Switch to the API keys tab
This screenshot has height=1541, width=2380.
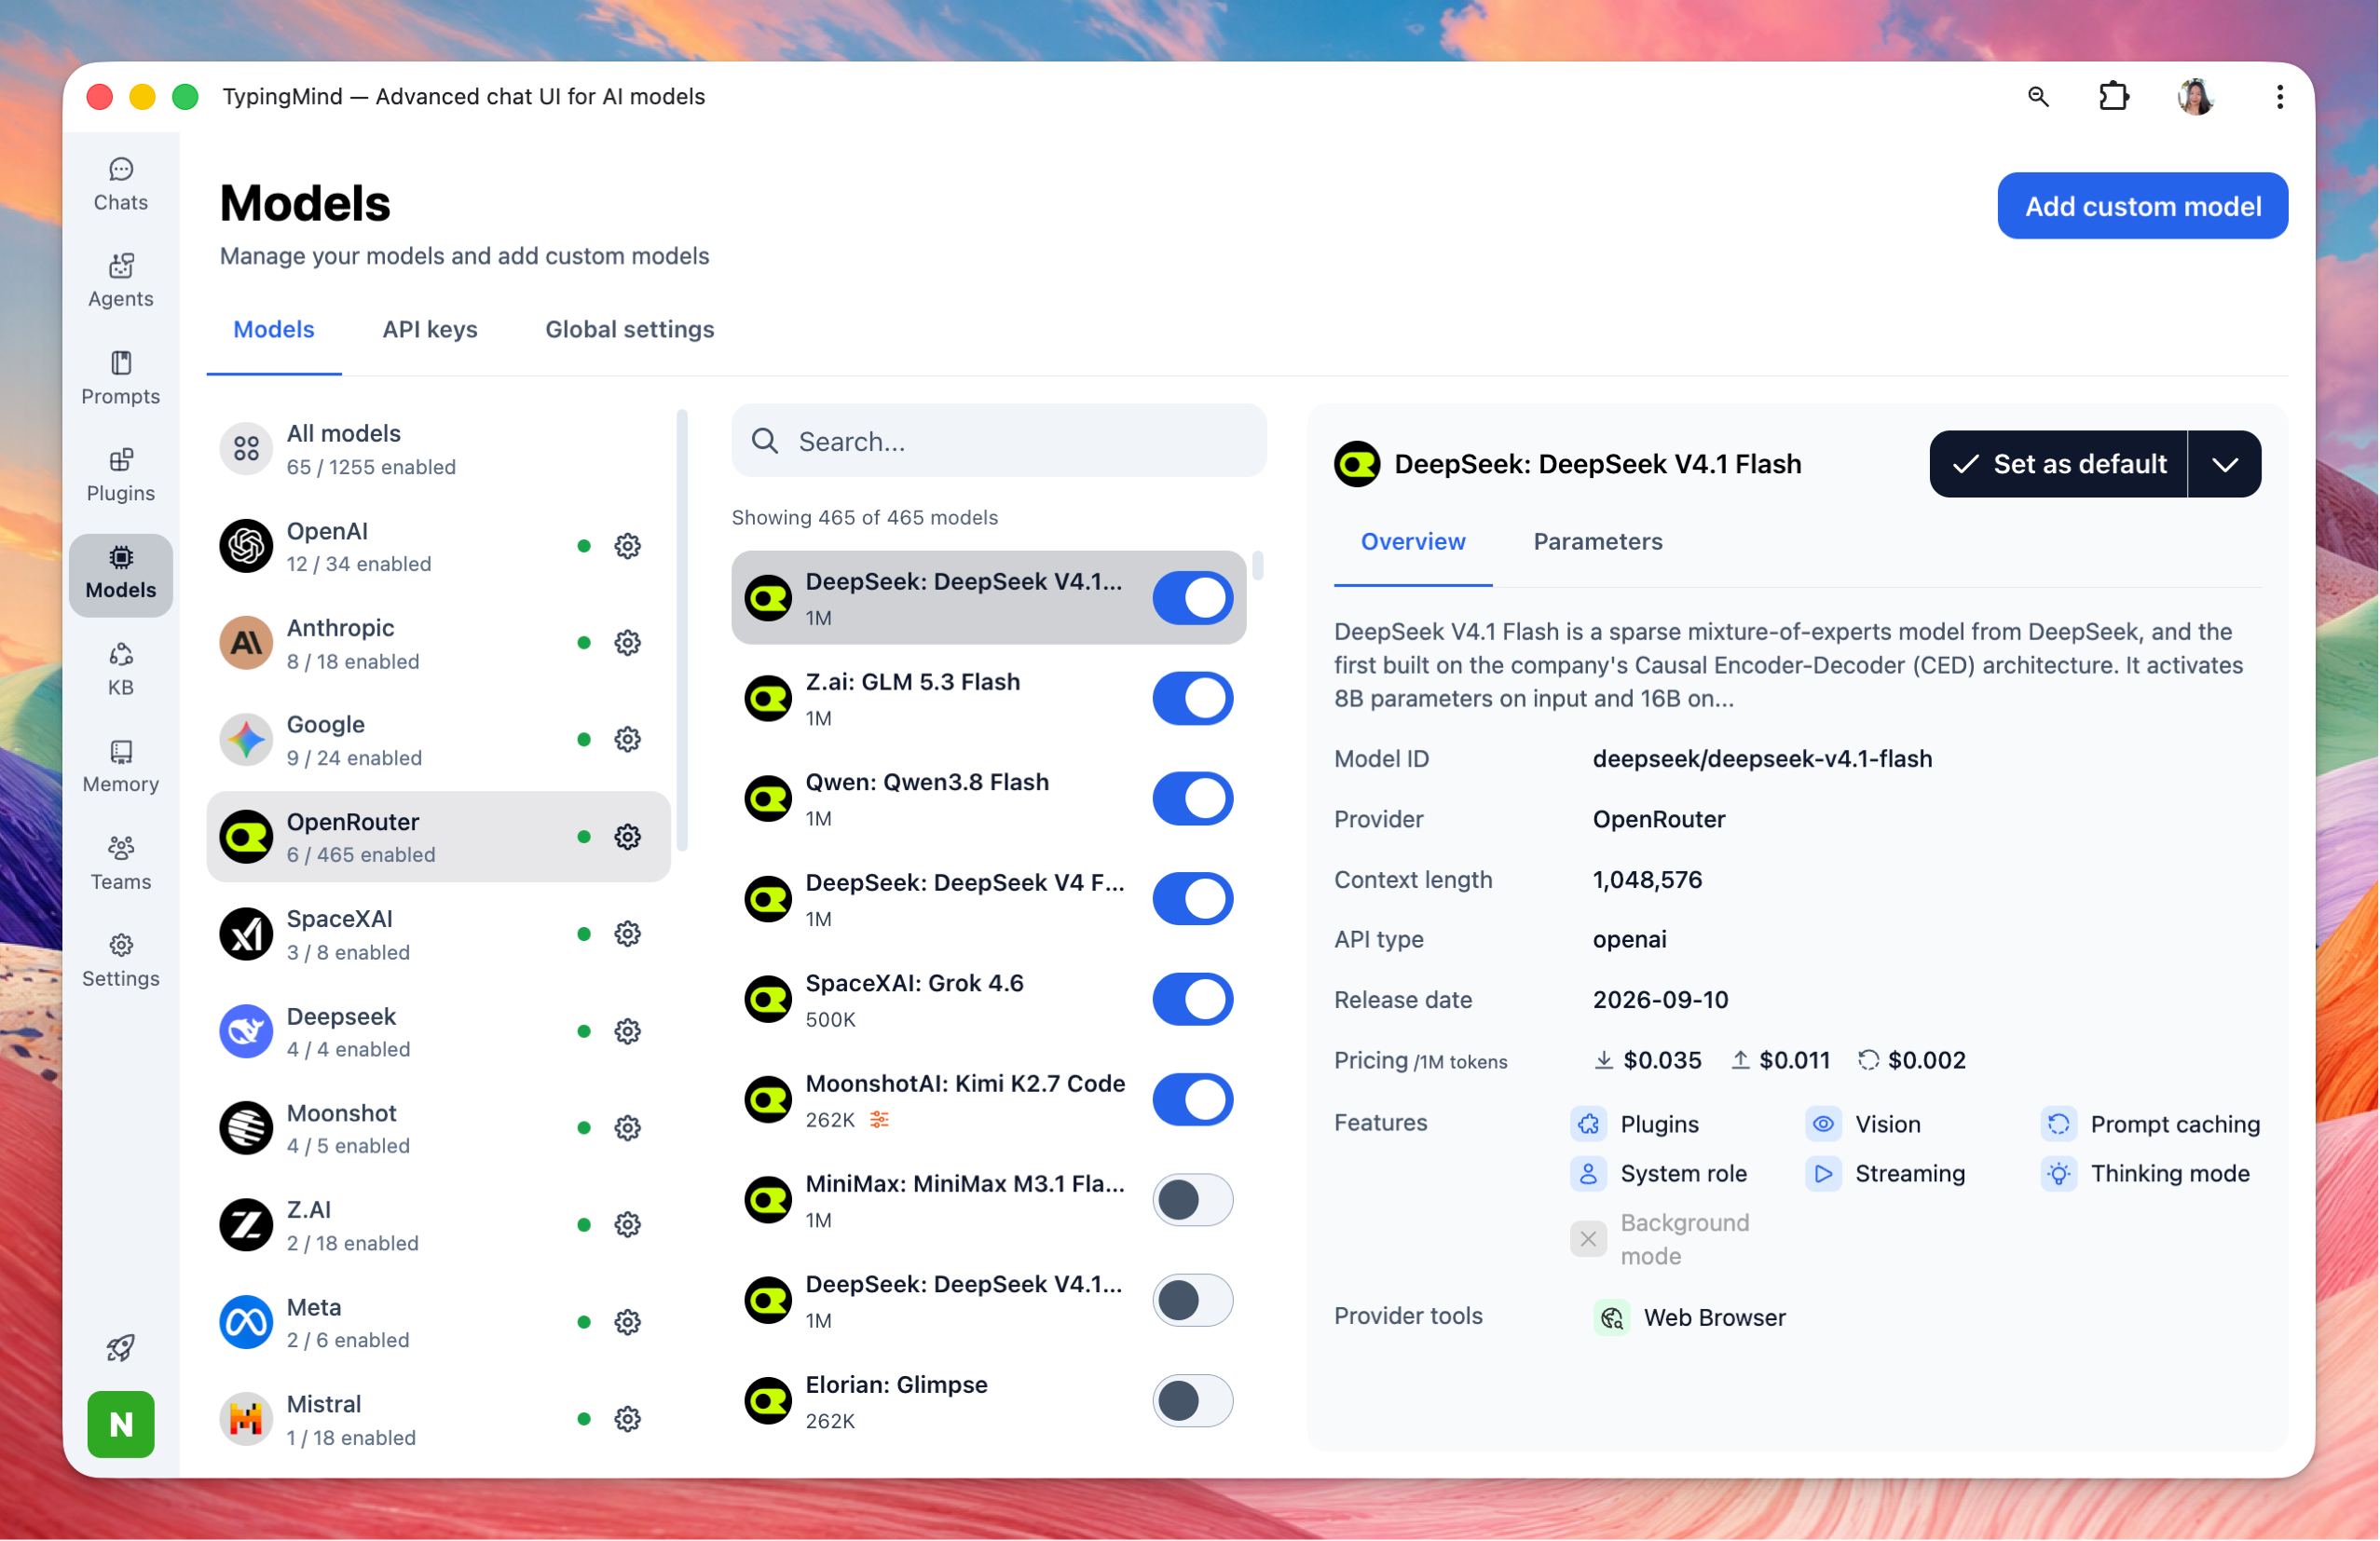(430, 330)
